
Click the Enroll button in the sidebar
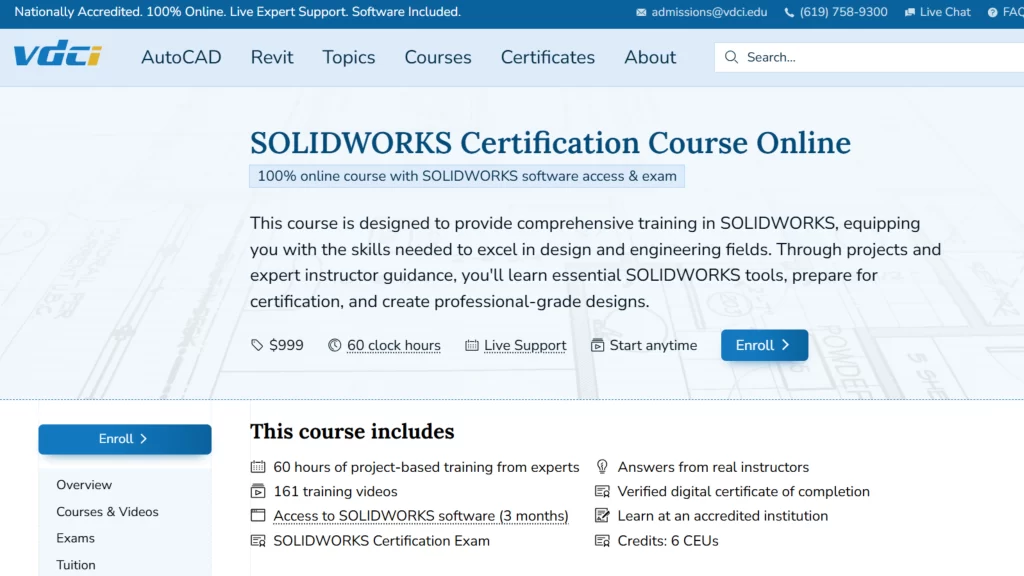click(x=125, y=439)
